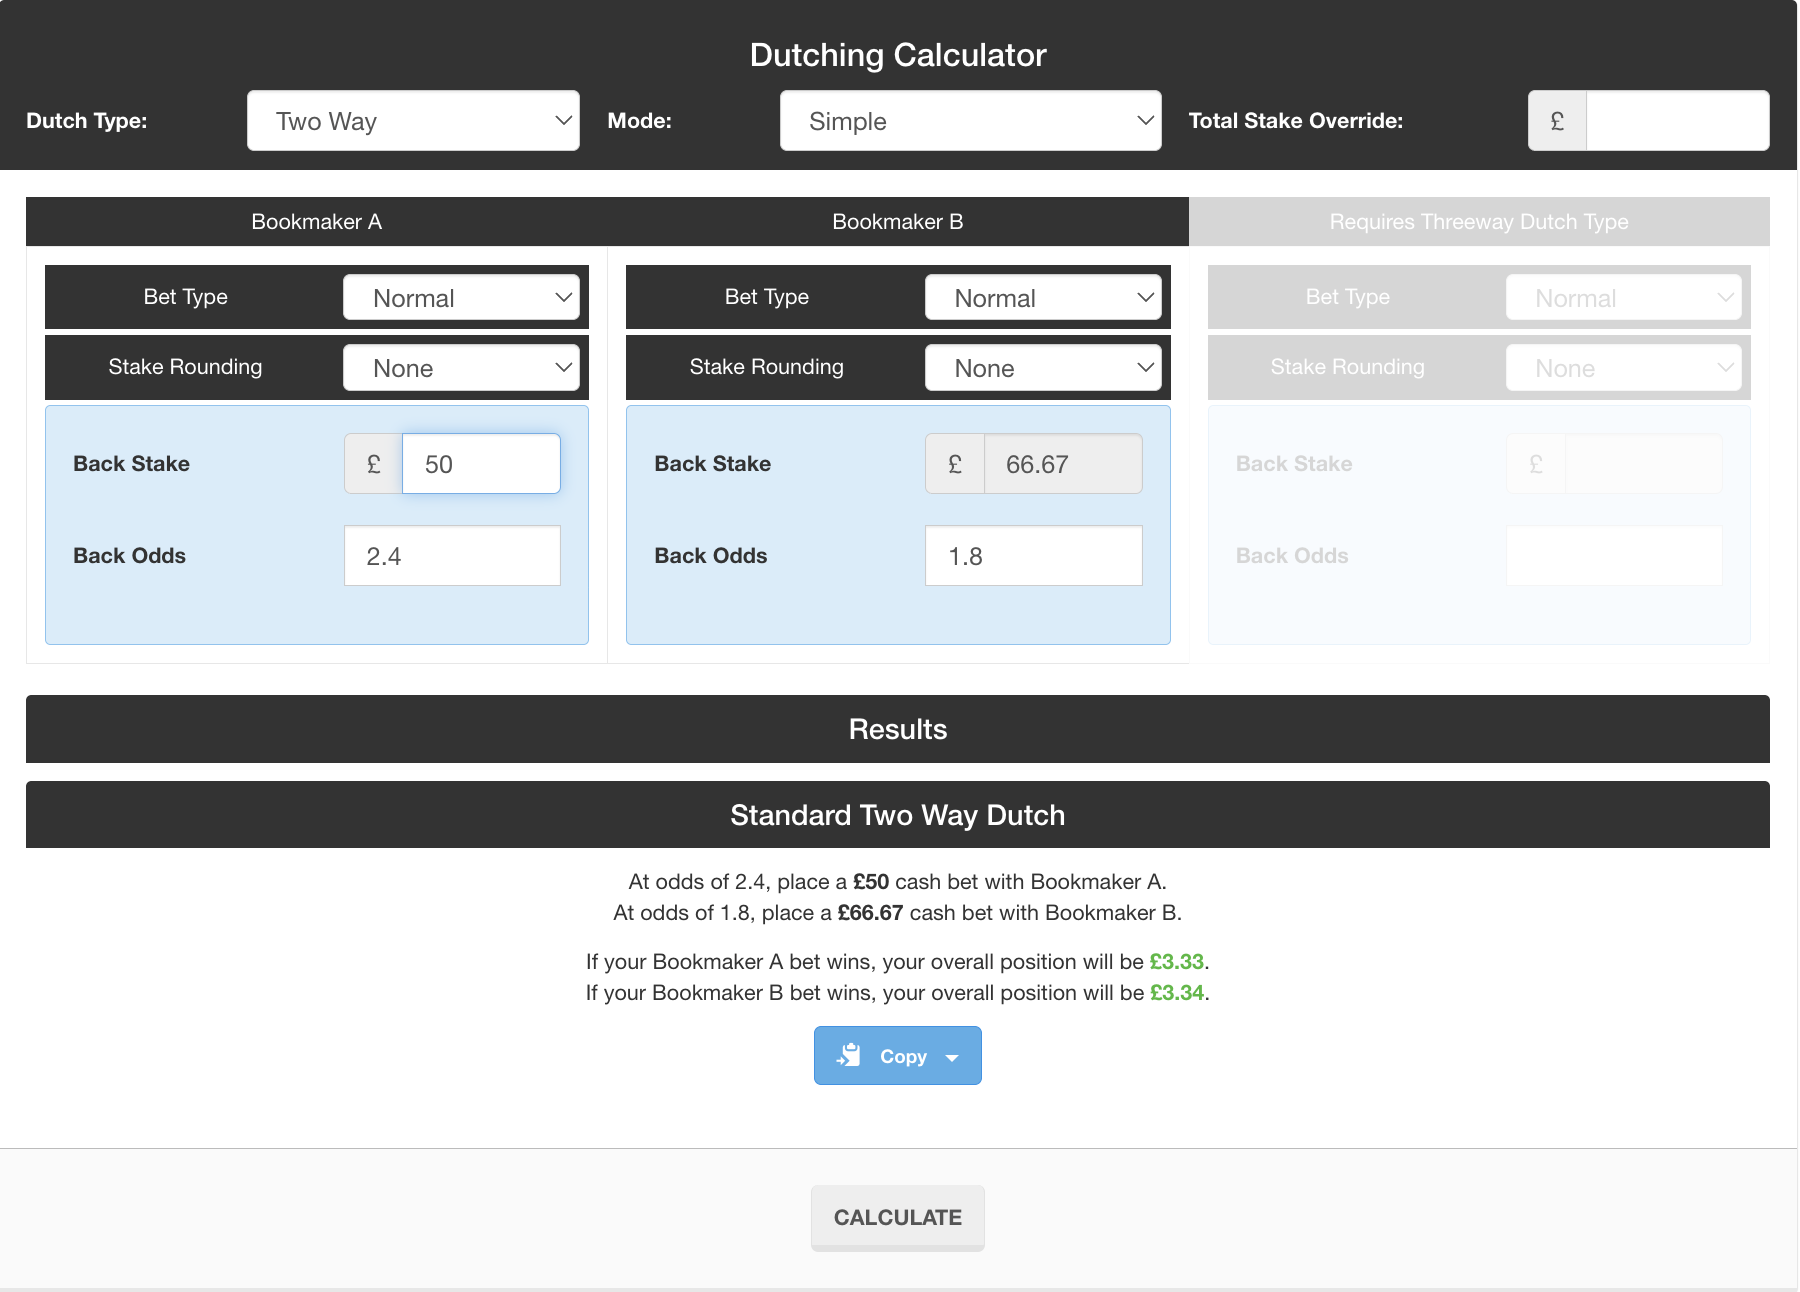
Task: Open Bookmaker A Bet Type dropdown
Action: coord(461,298)
